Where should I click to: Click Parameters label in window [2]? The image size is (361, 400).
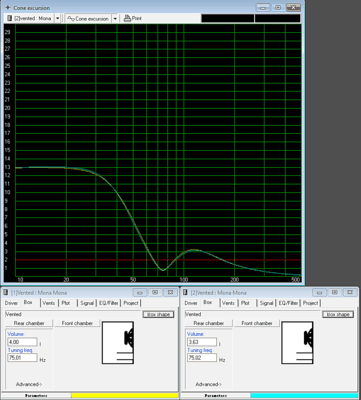pyautogui.click(x=215, y=396)
